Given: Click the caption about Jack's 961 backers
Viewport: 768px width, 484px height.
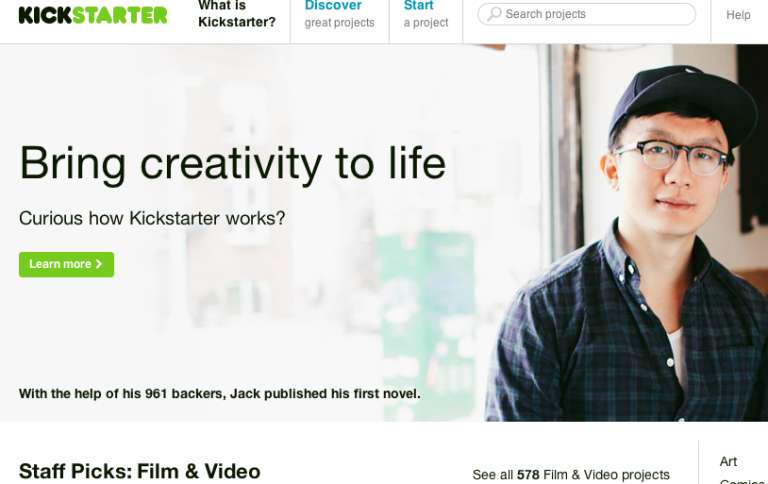Looking at the screenshot, I should click(219, 394).
